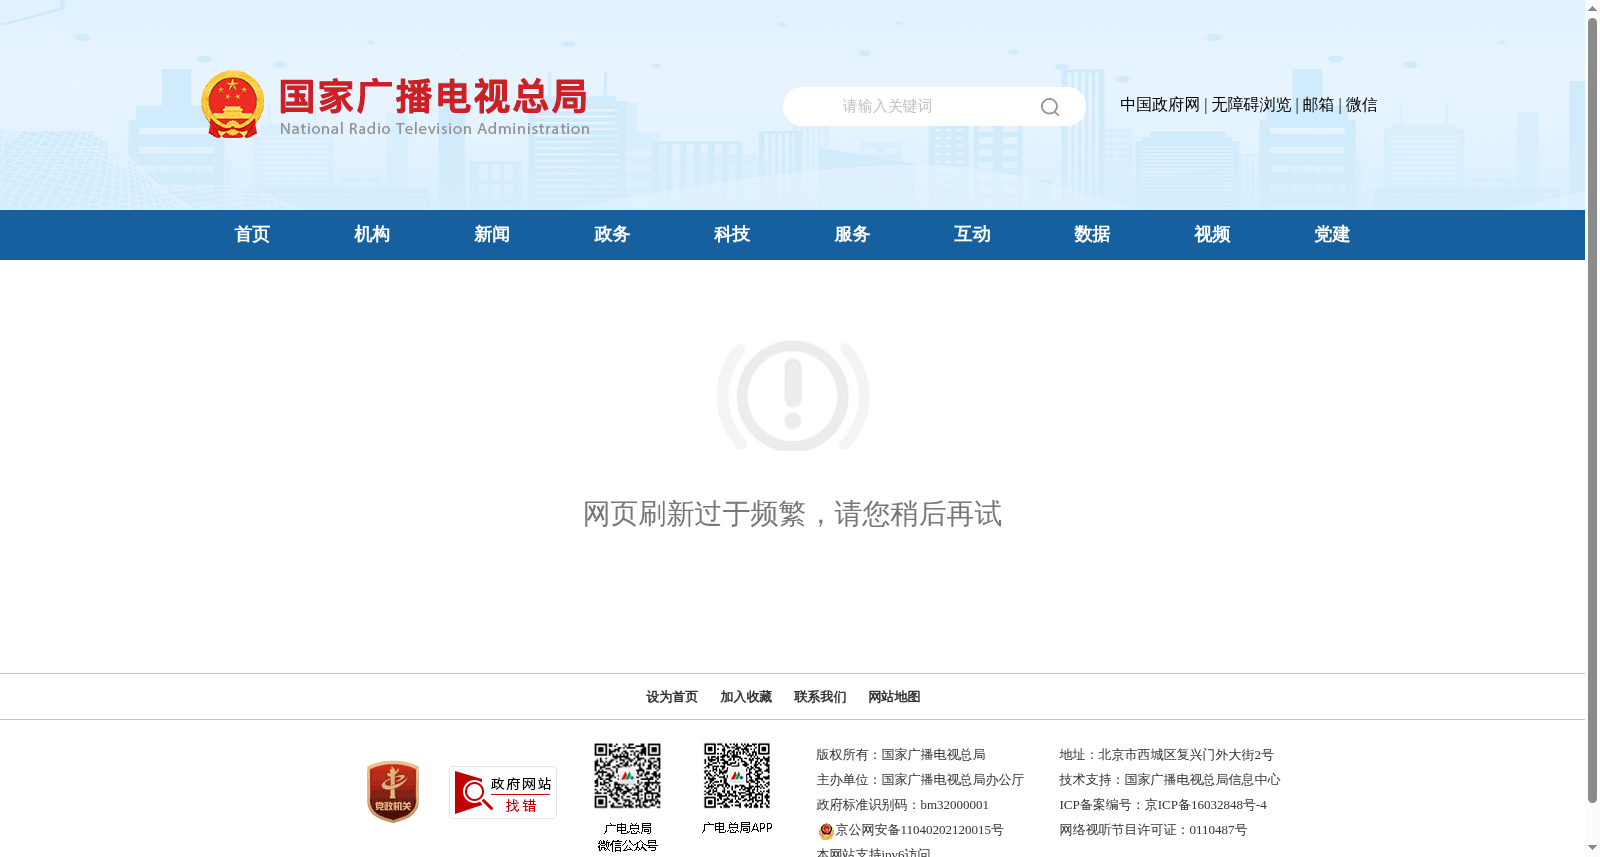
Task: Click the national emblem logo
Action: click(x=233, y=104)
